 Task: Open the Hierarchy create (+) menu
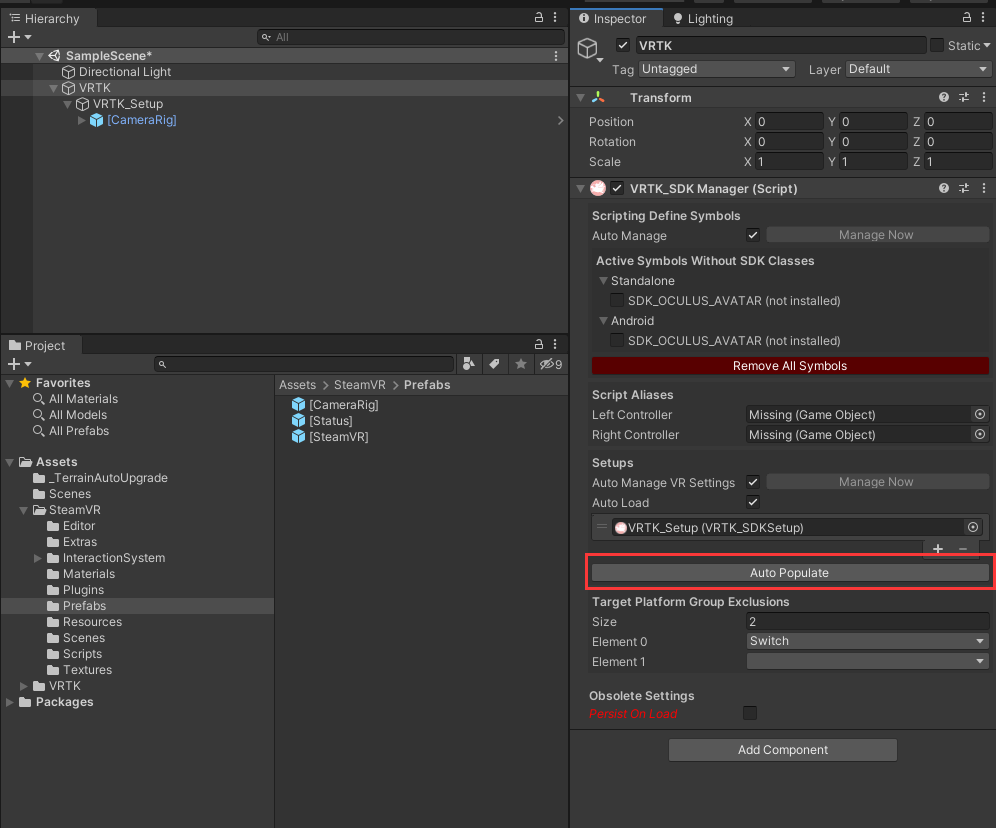(x=18, y=37)
